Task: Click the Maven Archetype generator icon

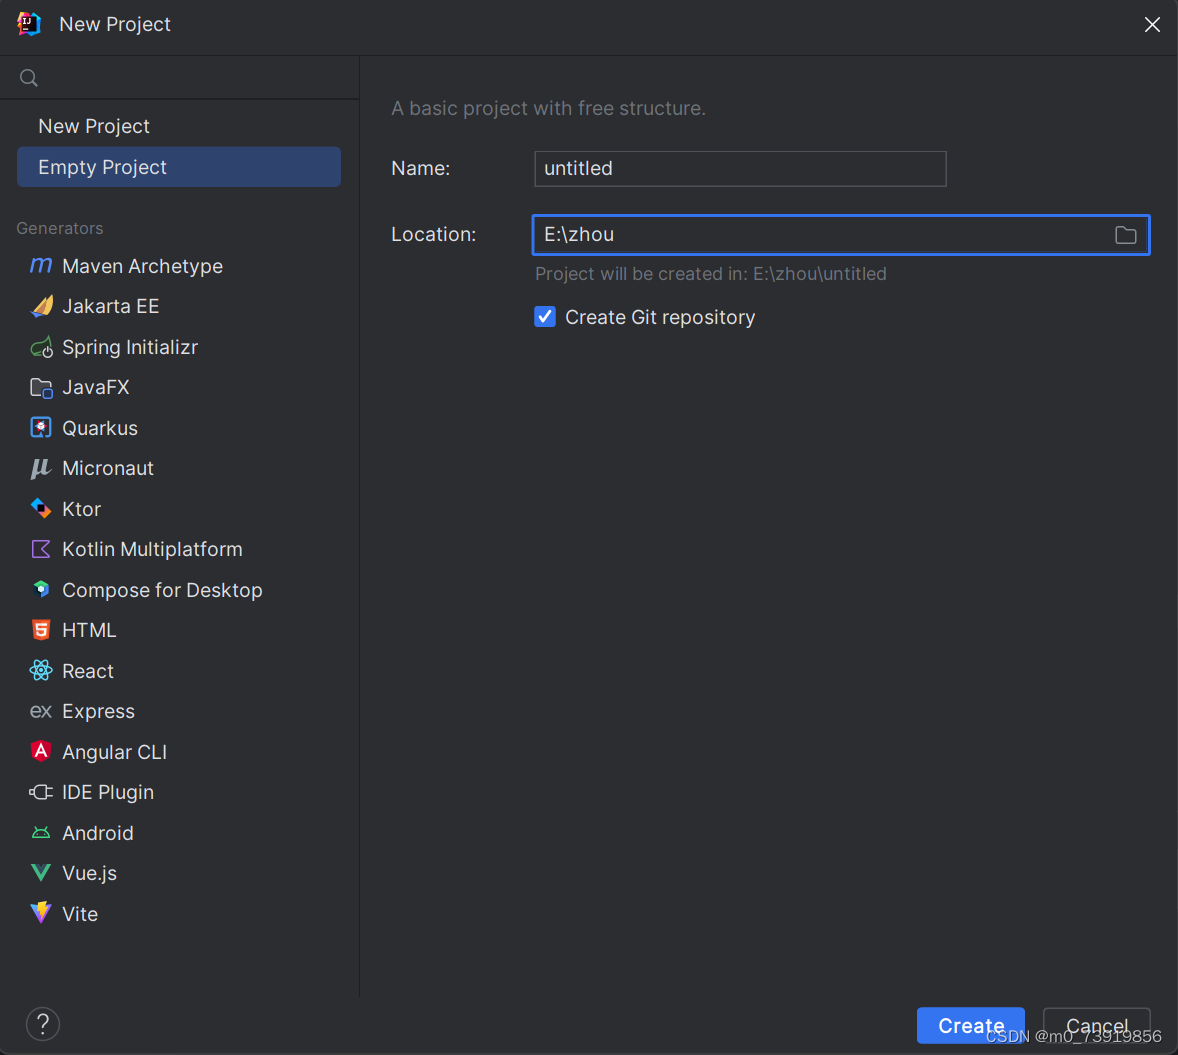Action: (41, 266)
